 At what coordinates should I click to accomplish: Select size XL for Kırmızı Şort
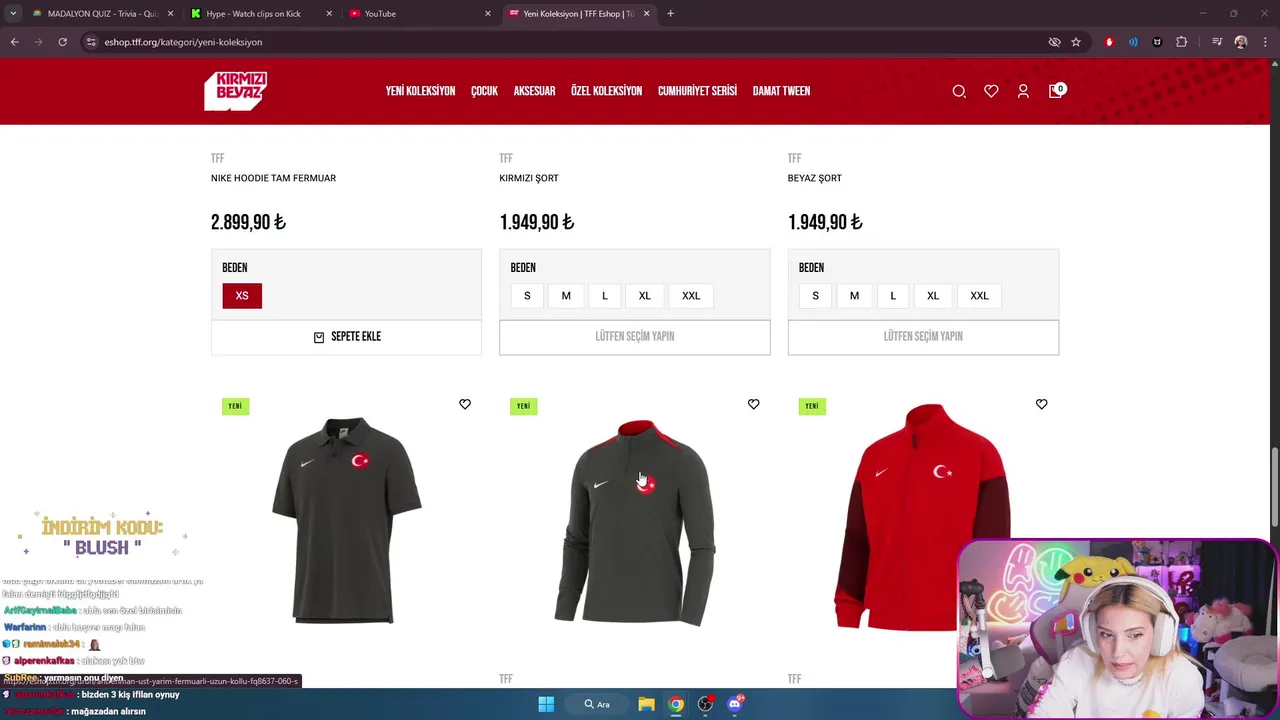coord(644,296)
